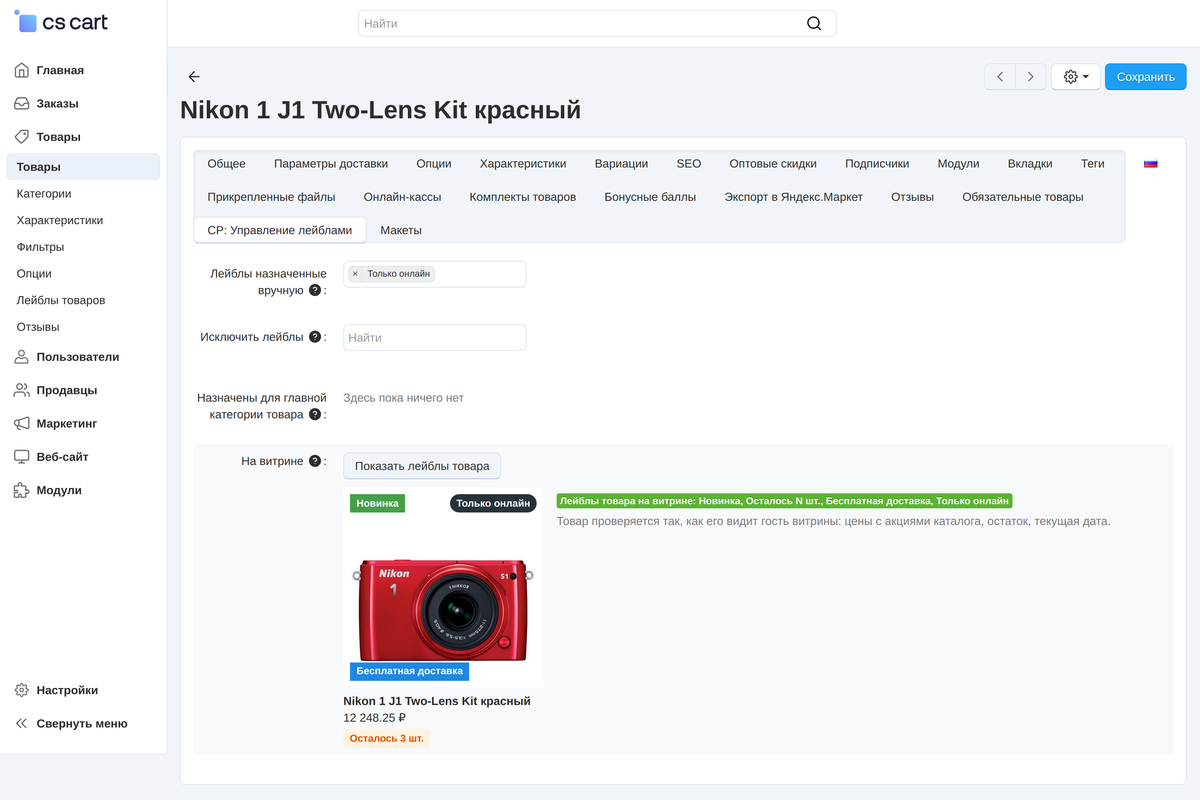Switch to the 'Бонусные баллы' tab
1200x800 pixels.
point(650,197)
